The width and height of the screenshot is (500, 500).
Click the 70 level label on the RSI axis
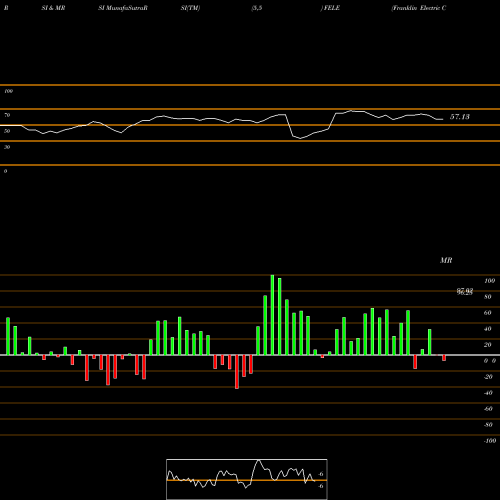tap(7, 115)
